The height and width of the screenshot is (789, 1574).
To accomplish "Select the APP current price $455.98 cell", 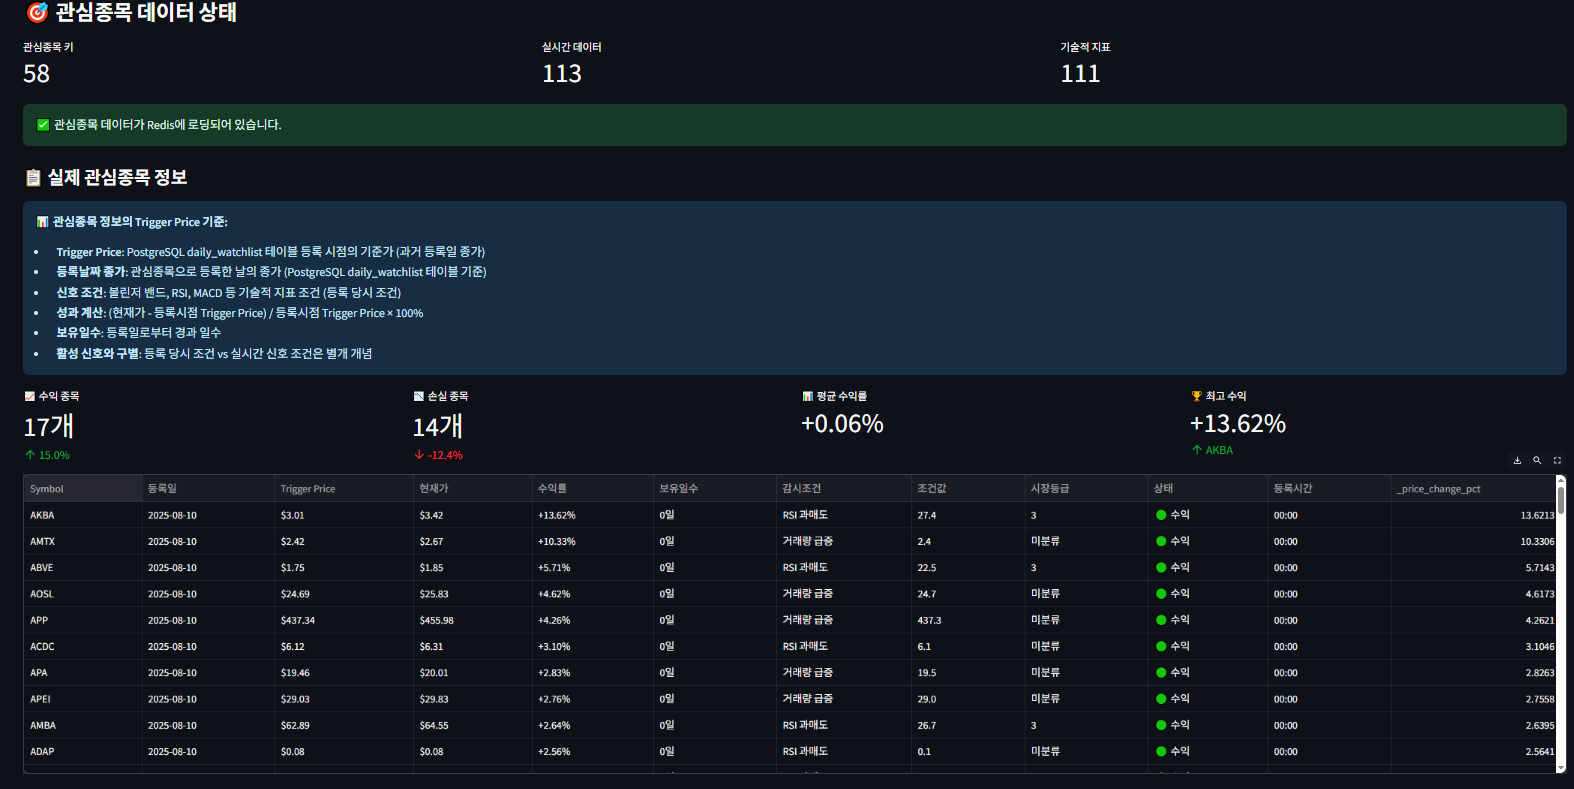I will point(437,621).
